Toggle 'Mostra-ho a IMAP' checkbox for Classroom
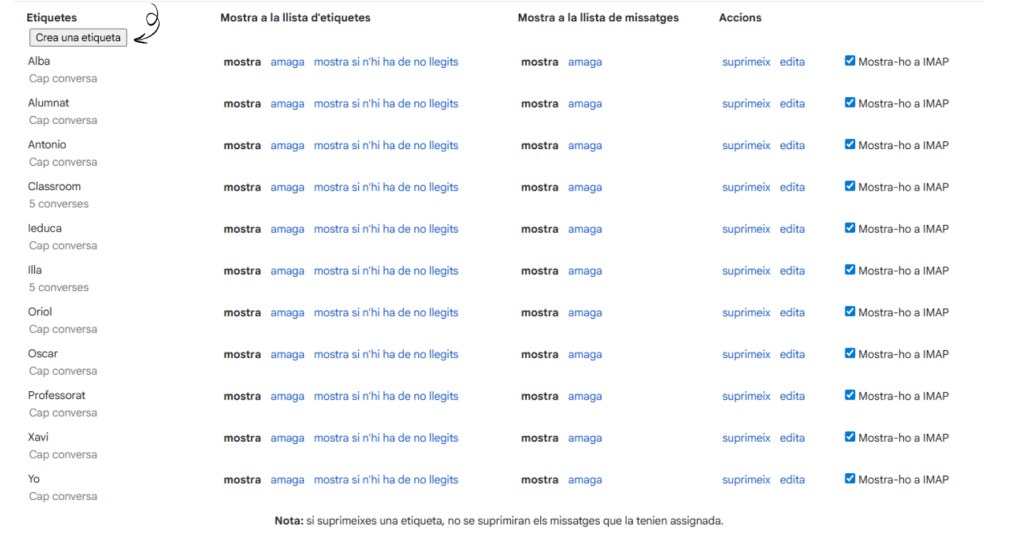 pos(850,186)
